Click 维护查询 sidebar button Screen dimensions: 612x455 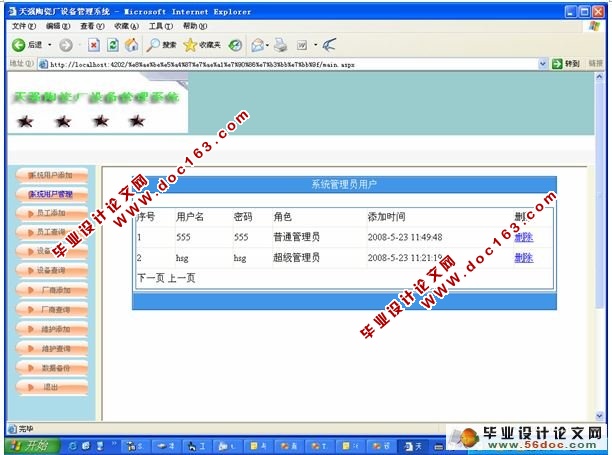(x=52, y=349)
